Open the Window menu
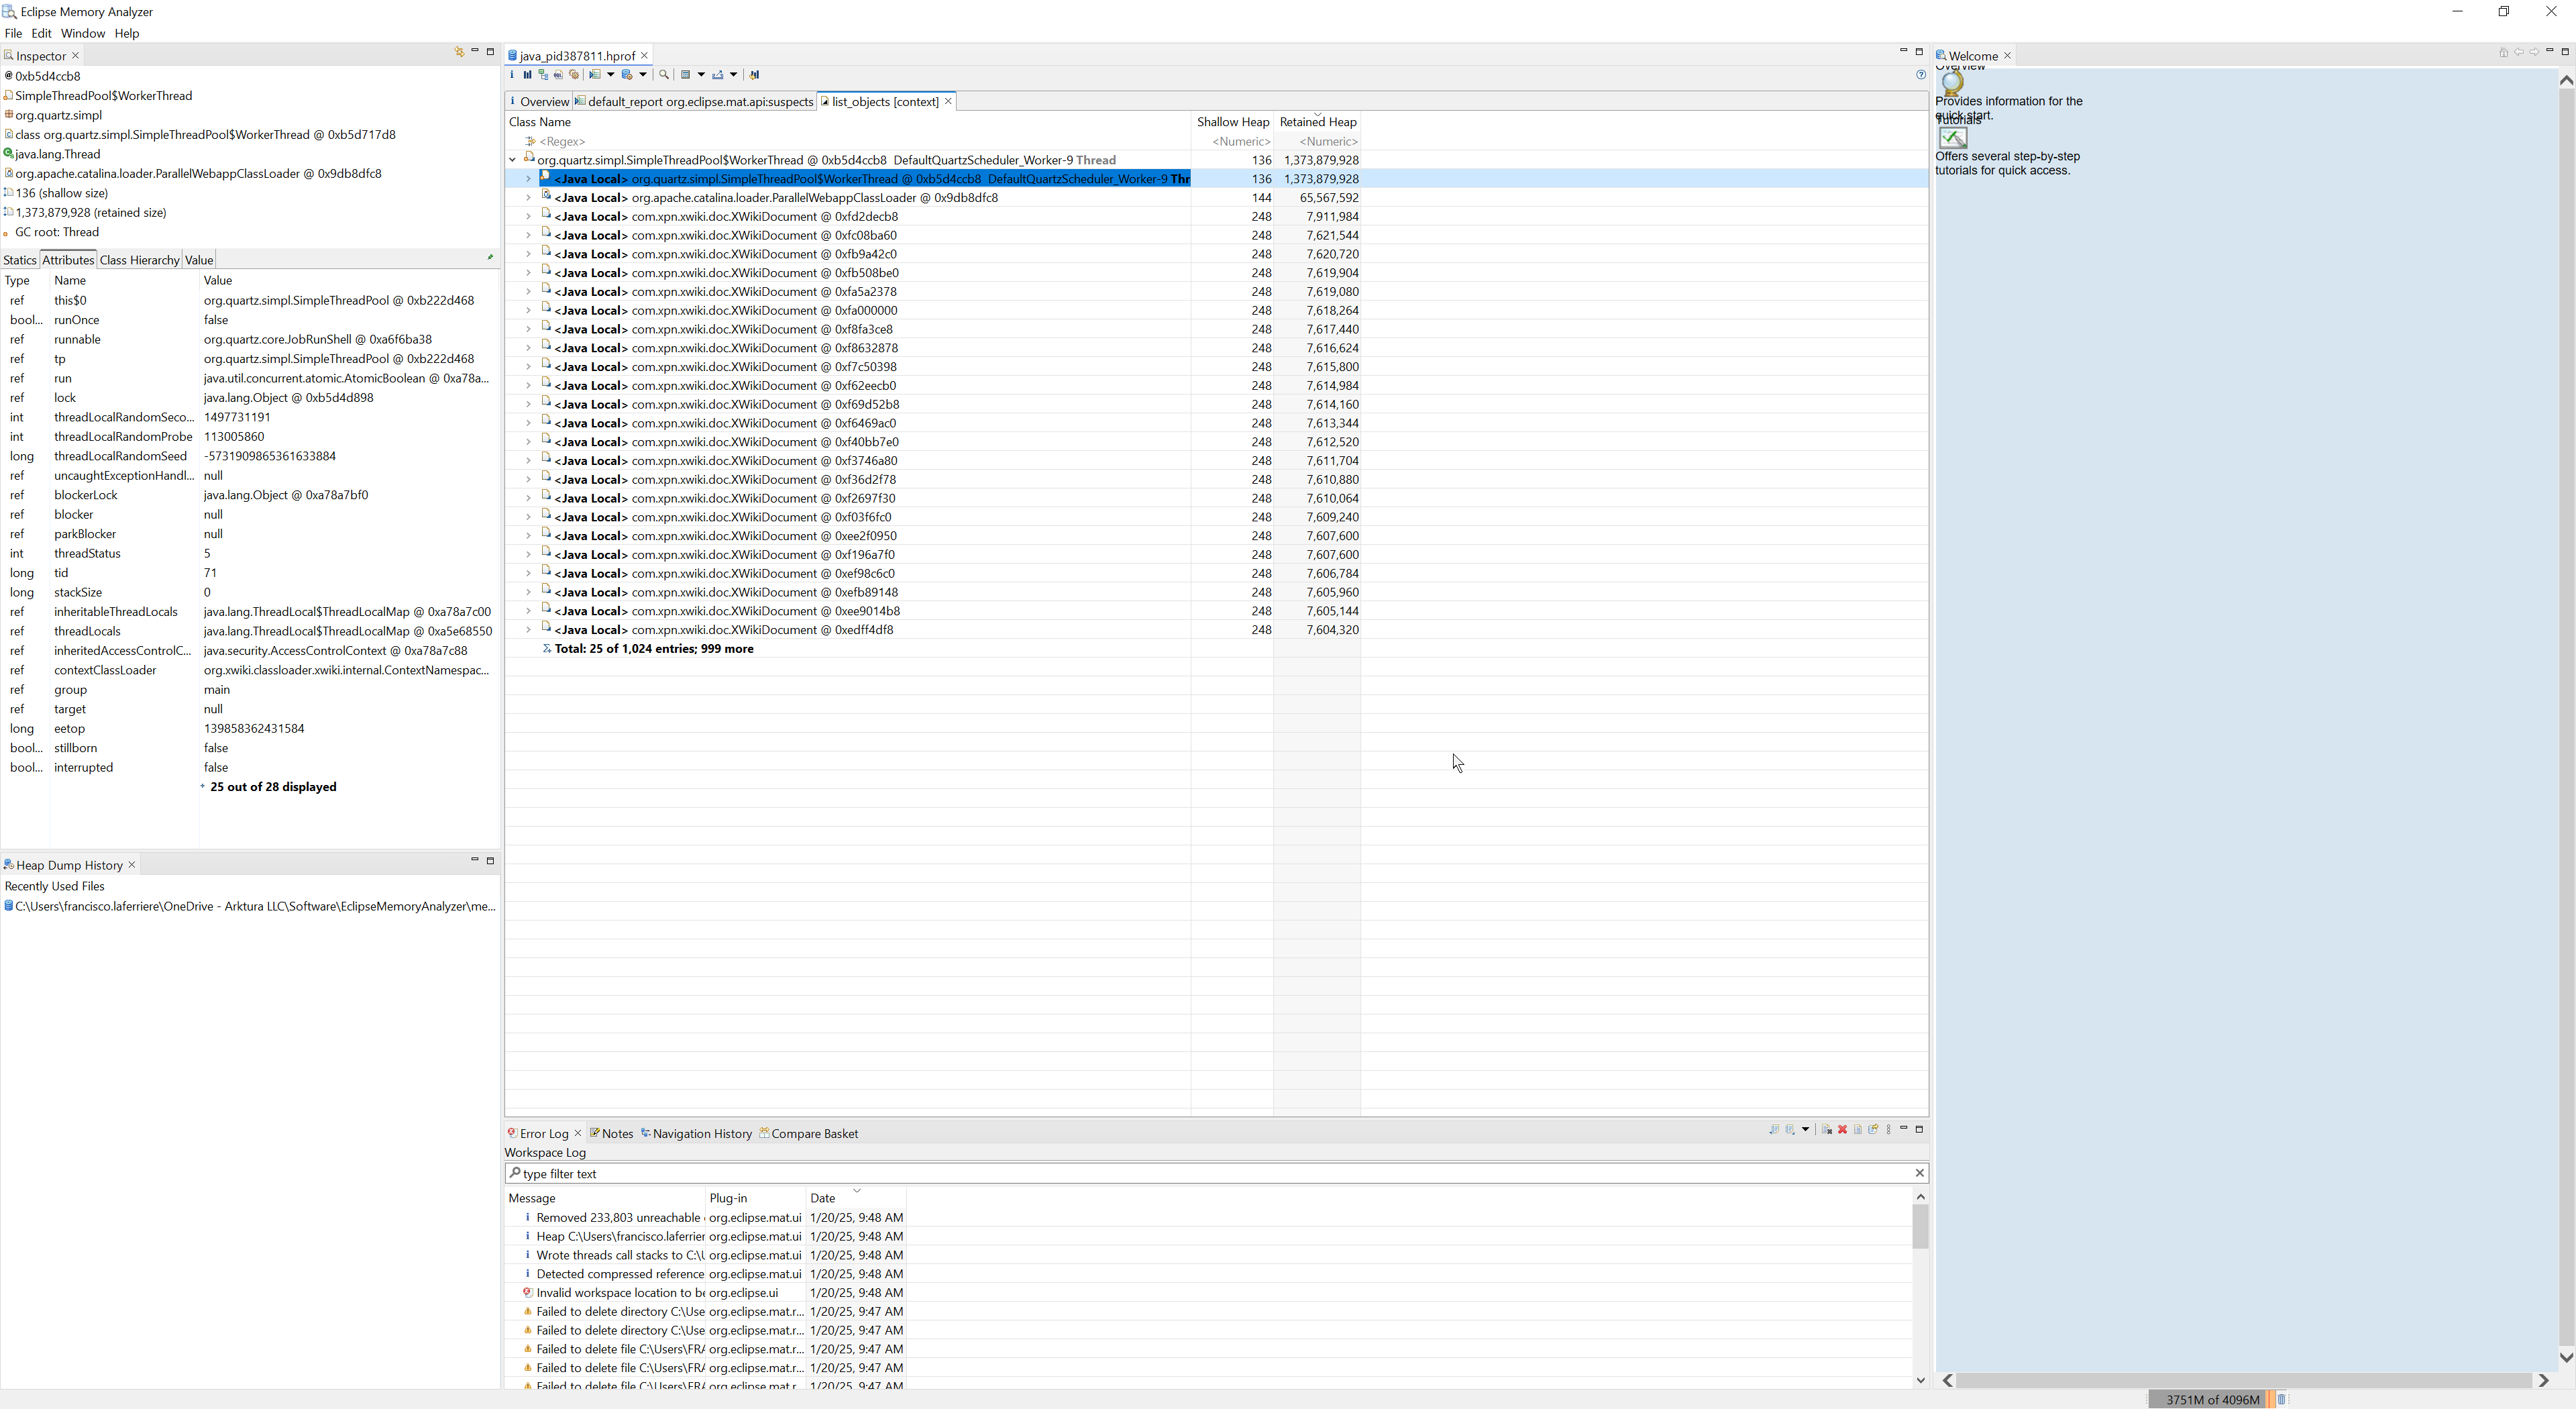 click(82, 33)
